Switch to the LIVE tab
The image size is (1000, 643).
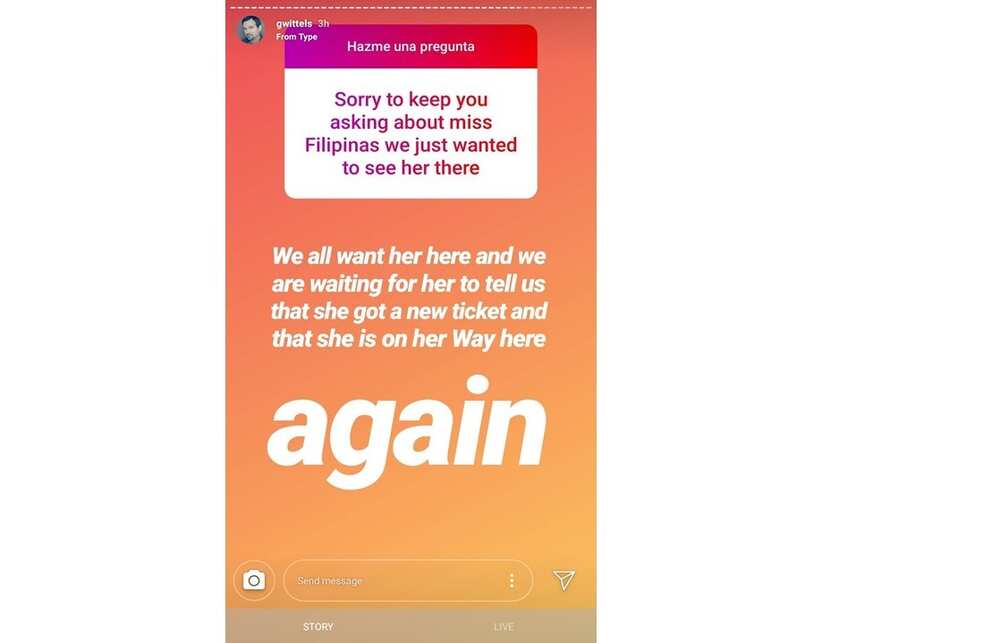[x=504, y=627]
